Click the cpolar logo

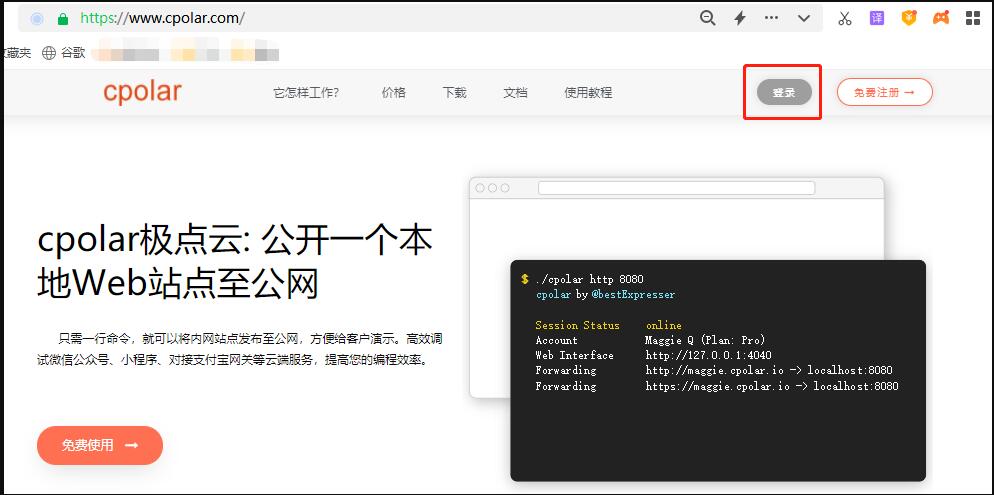142,92
